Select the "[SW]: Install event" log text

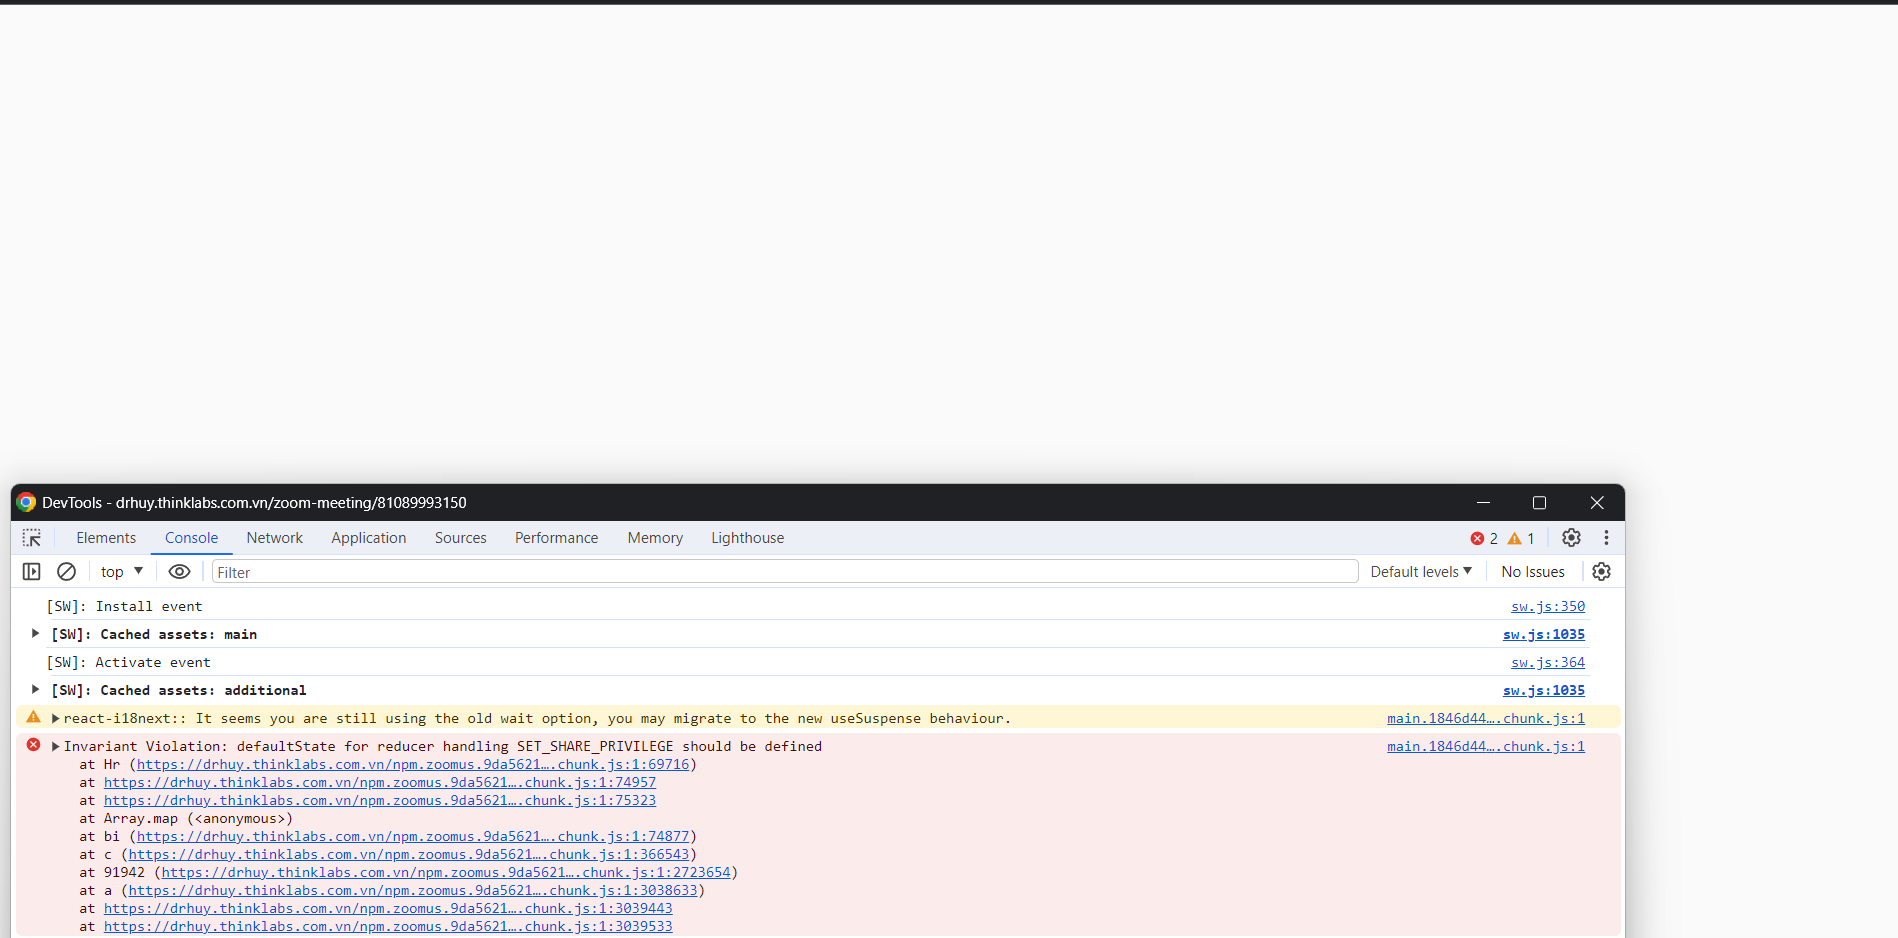(124, 606)
